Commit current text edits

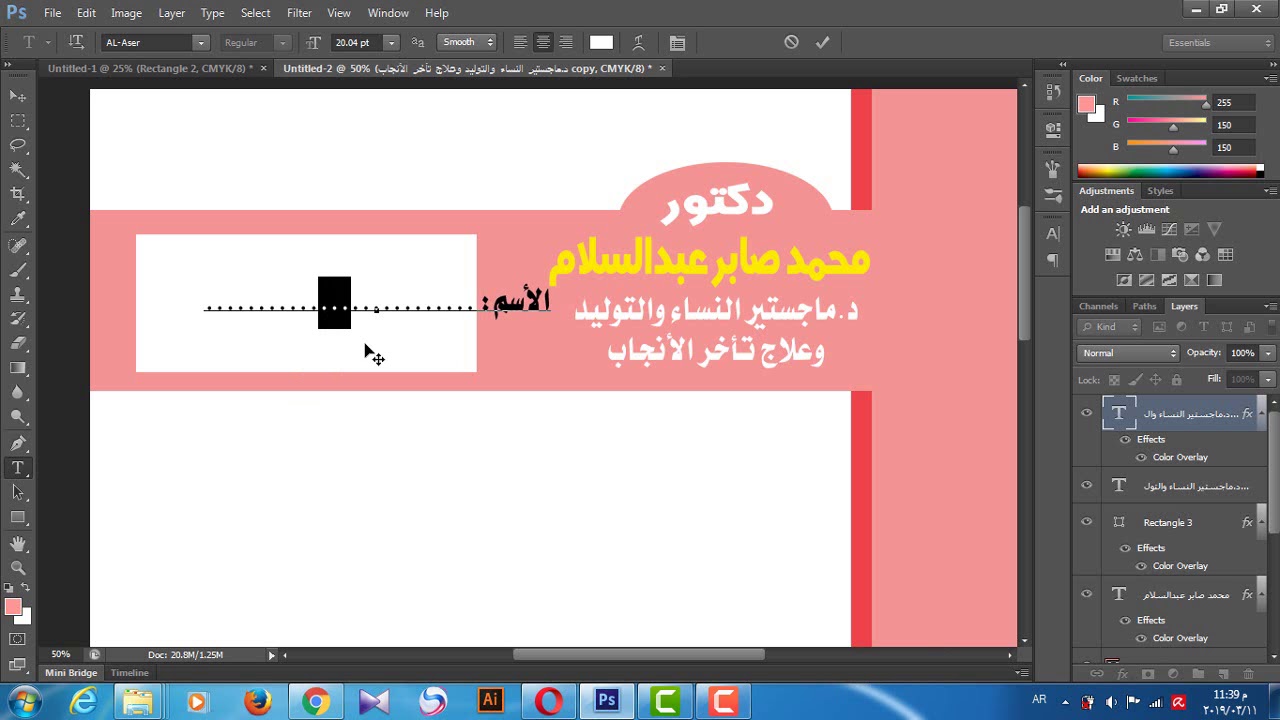[822, 42]
